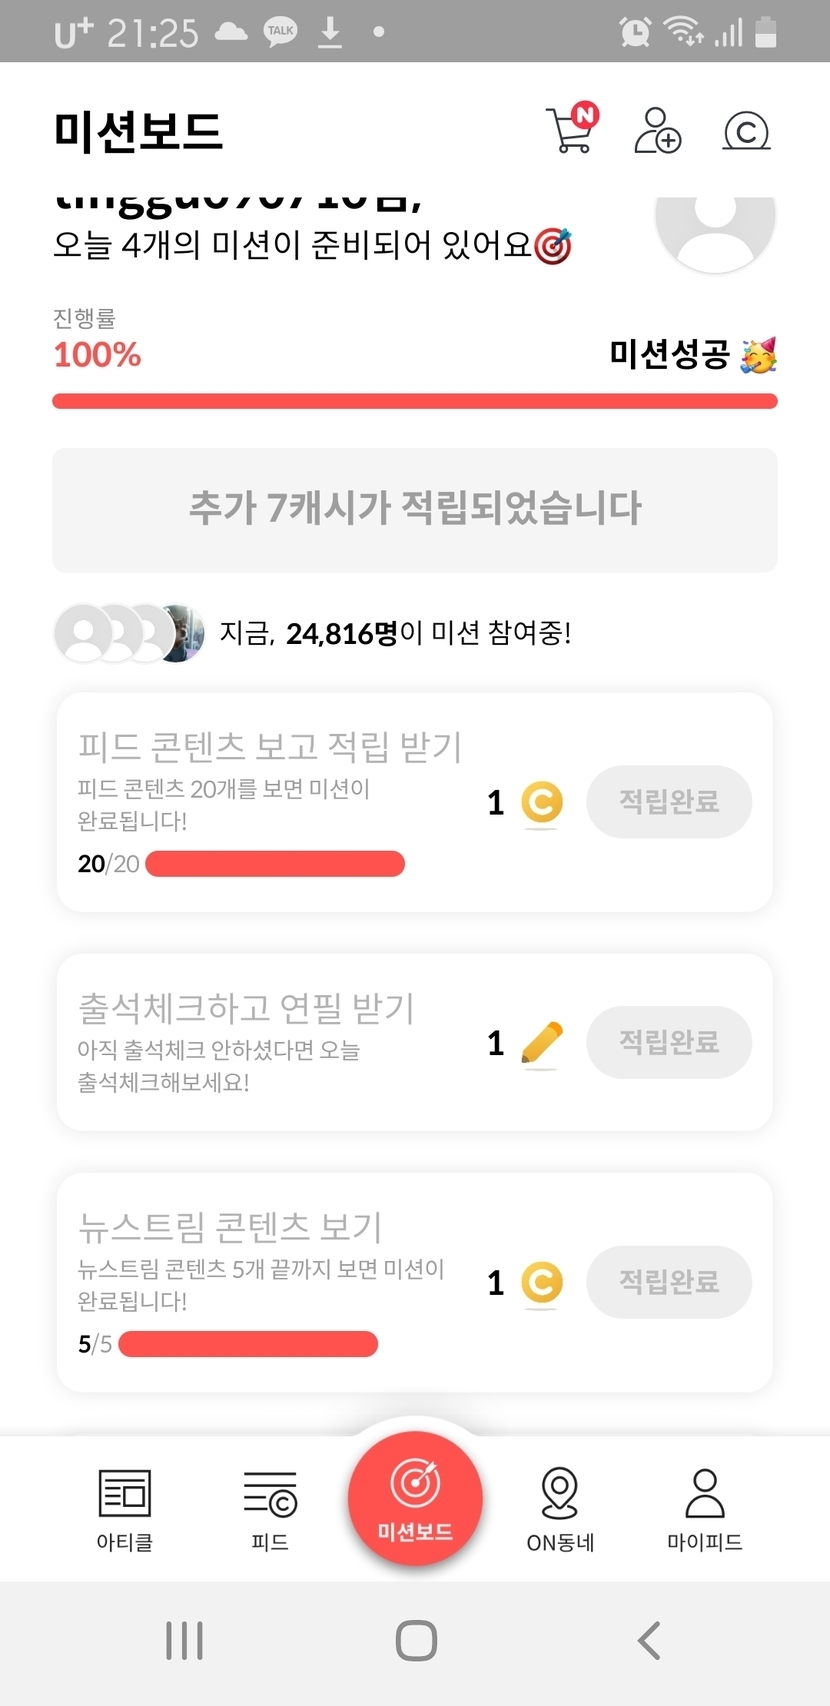Image resolution: width=830 pixels, height=1706 pixels.
Task: Open the 아티클 tab
Action: click(125, 1509)
